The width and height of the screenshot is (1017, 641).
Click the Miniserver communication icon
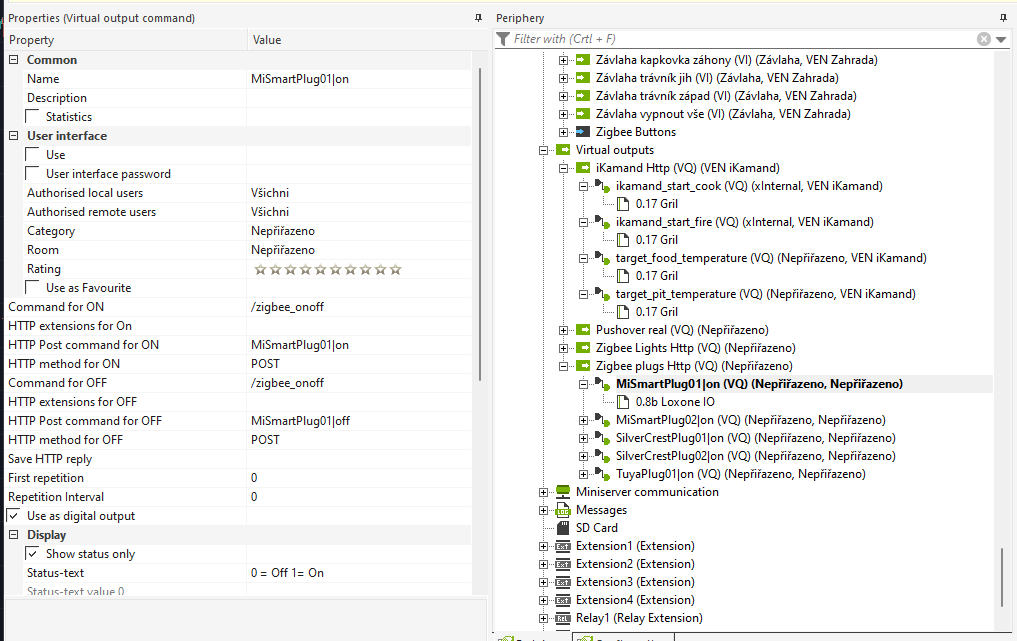(x=563, y=492)
